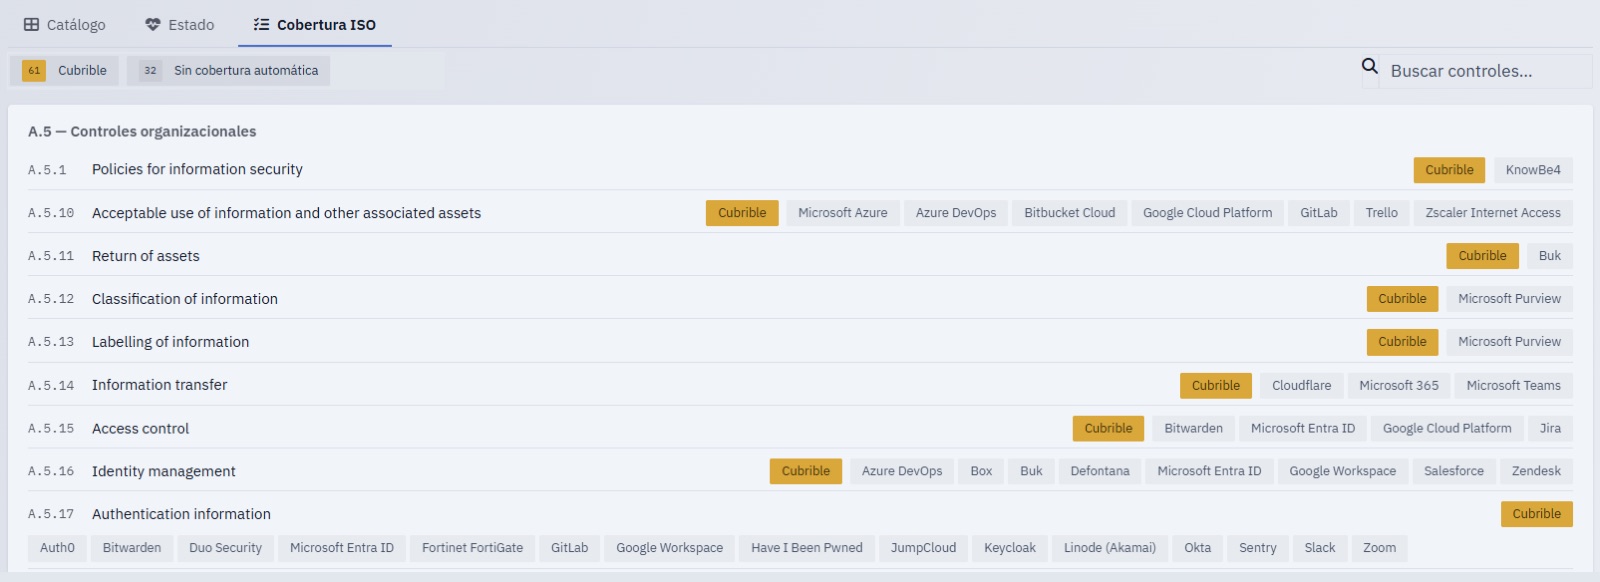Click the control title "Identity management"

[x=164, y=471]
